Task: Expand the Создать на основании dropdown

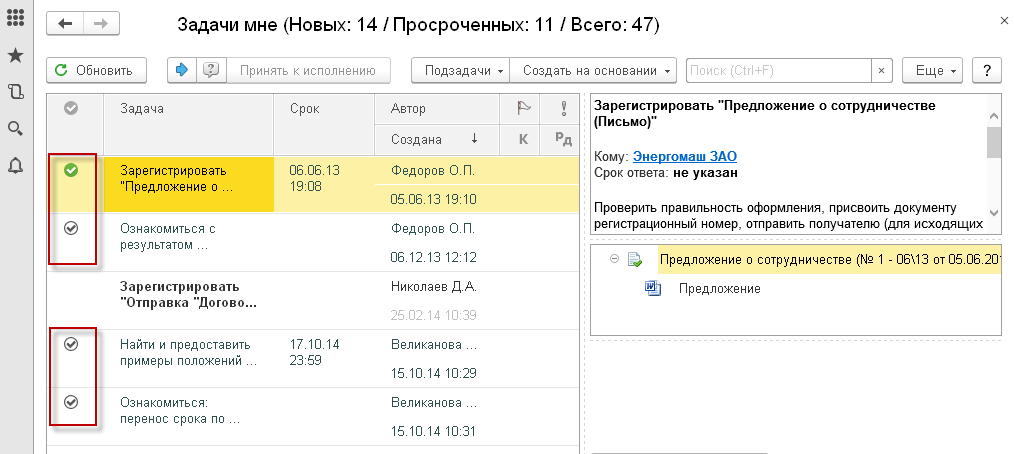Action: [x=593, y=71]
